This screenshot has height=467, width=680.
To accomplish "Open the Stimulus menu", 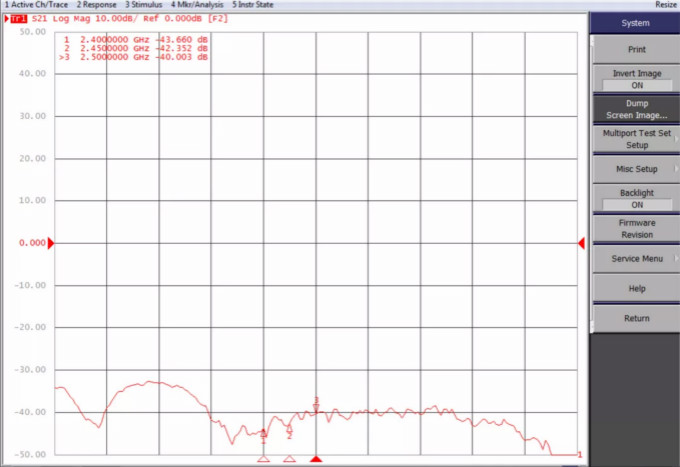I will pyautogui.click(x=143, y=5).
